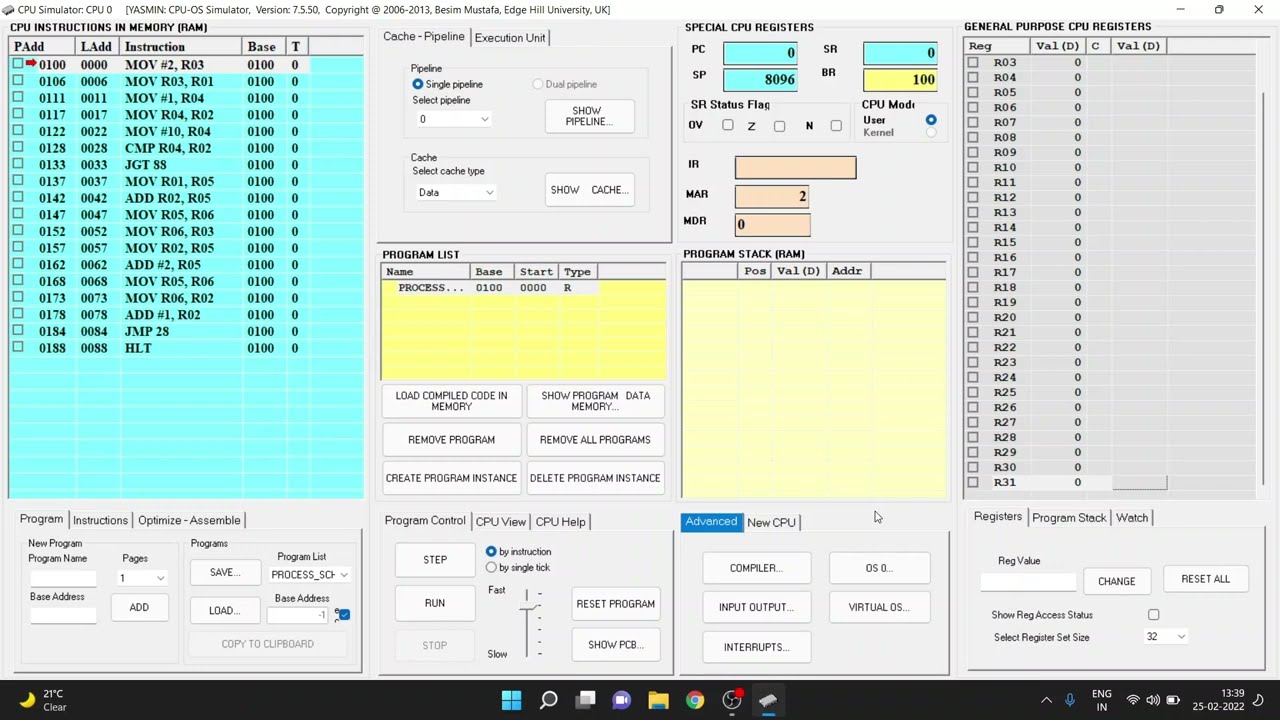The height and width of the screenshot is (720, 1280).
Task: Switch to the Execution Unit tab
Action: [x=510, y=38]
